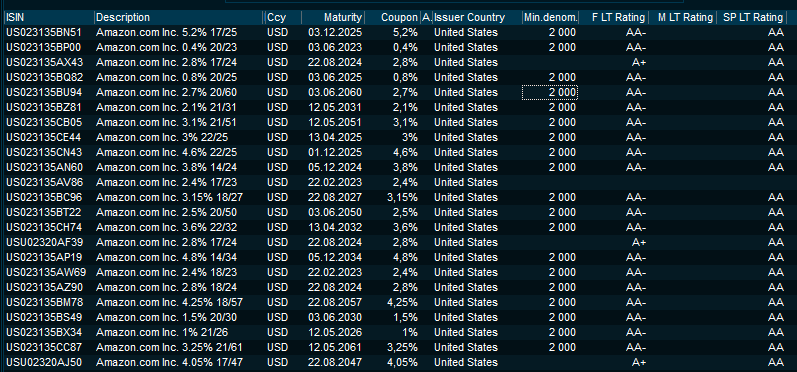Select ISIN US023135BU94
Screen dimensions: 797x372
coord(44,92)
